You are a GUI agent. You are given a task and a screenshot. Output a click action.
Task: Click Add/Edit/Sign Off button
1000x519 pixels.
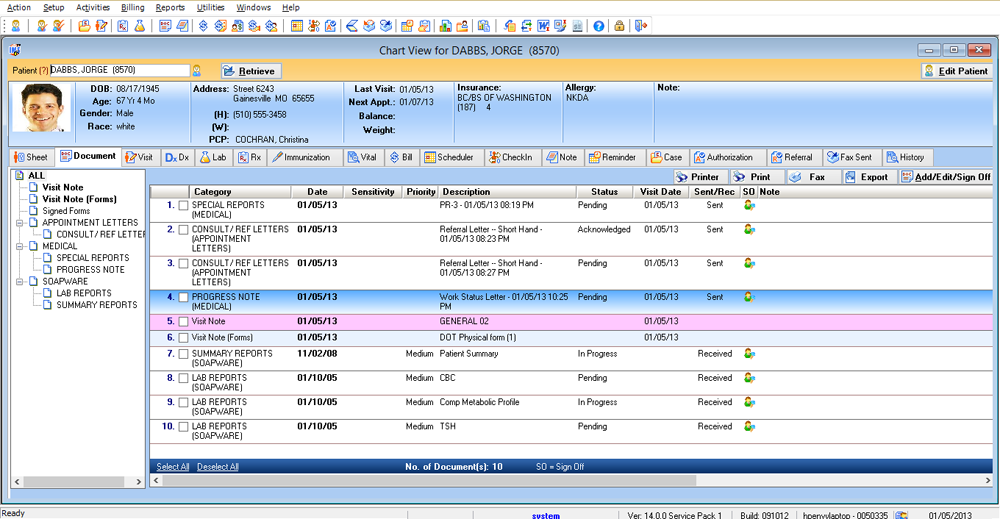[946, 177]
